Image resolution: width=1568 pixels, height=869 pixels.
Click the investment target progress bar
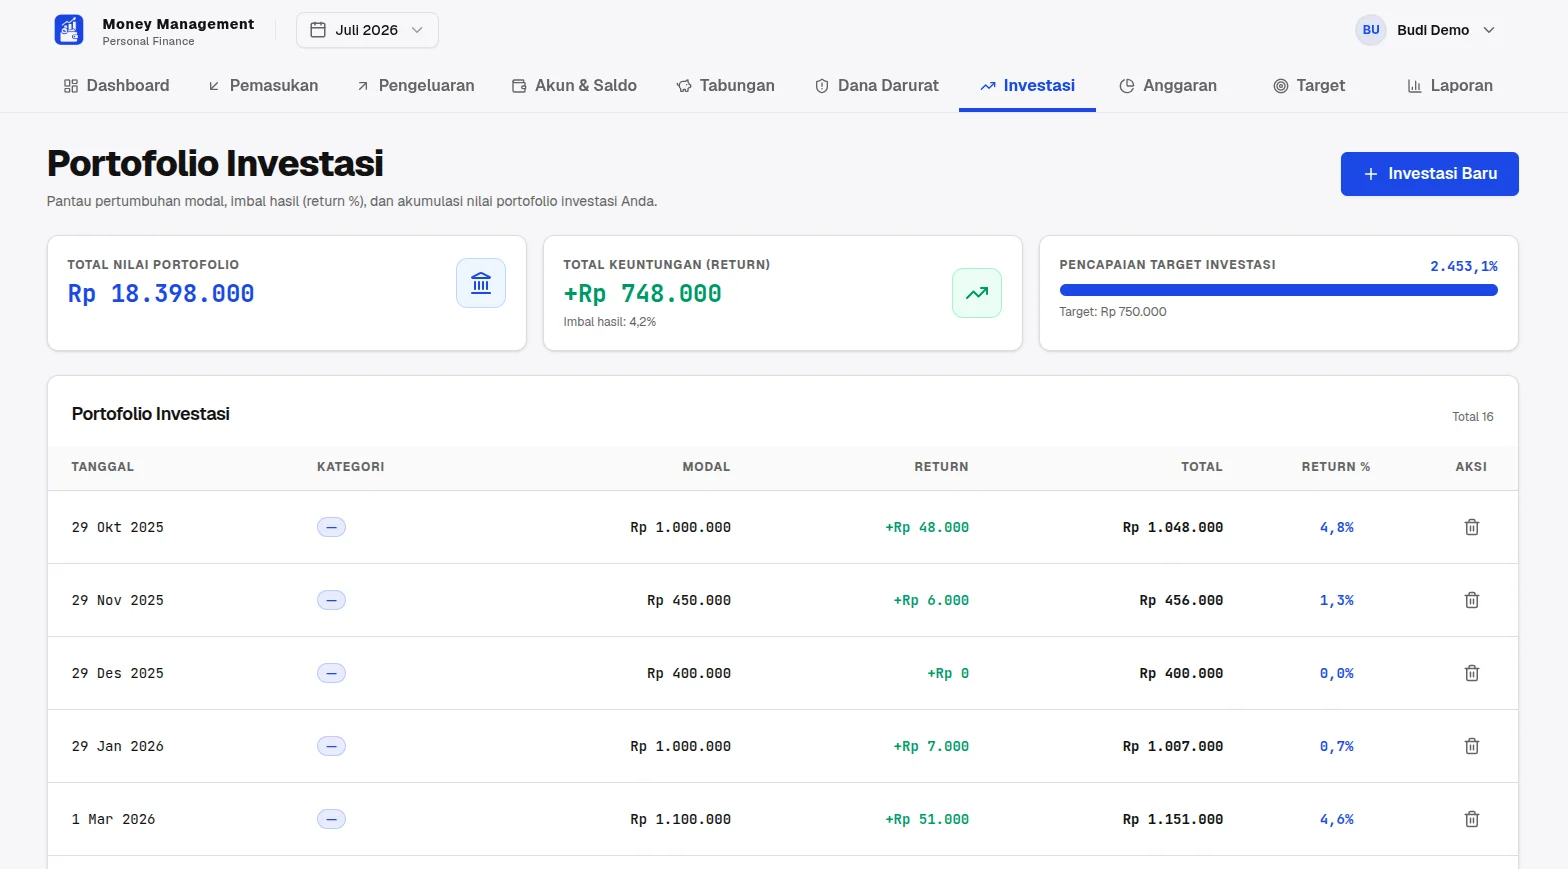click(1279, 290)
